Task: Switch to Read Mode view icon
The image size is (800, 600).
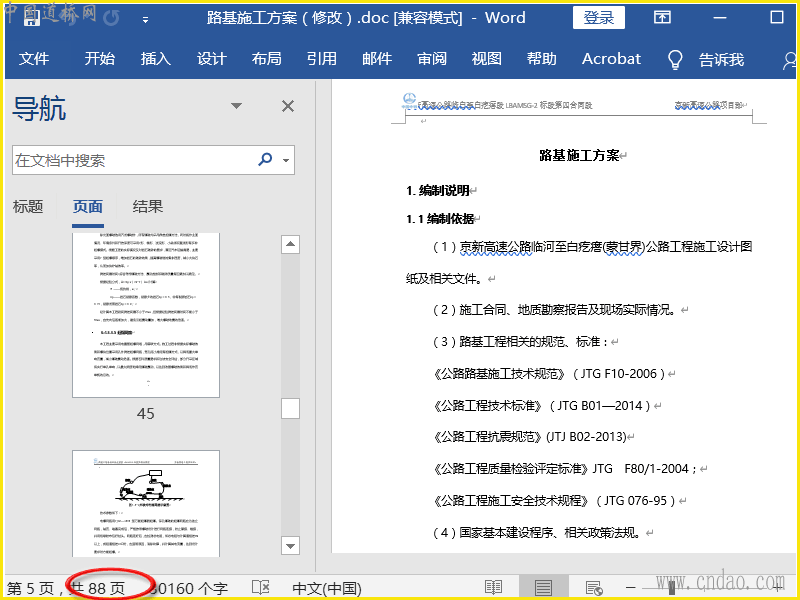Action: point(493,588)
